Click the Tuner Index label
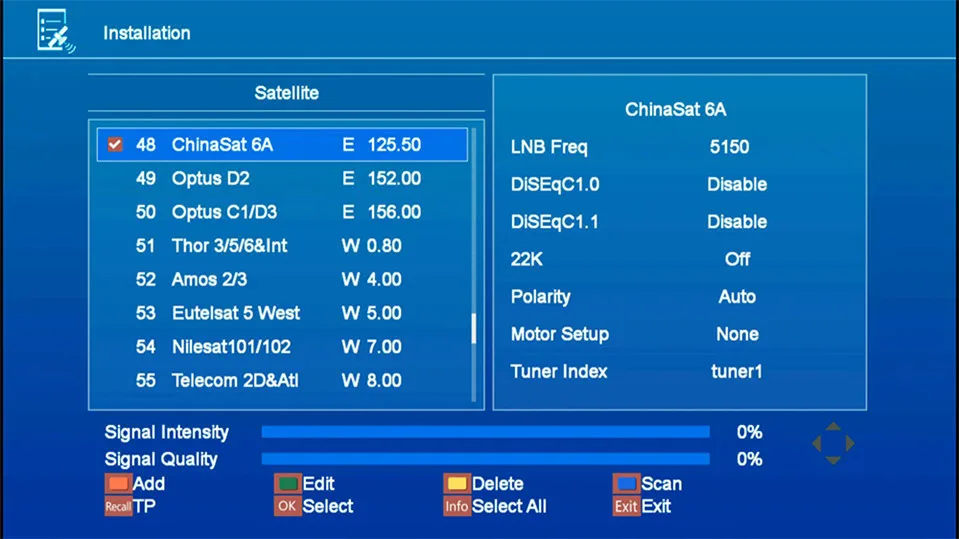The height and width of the screenshot is (539, 959). (559, 371)
